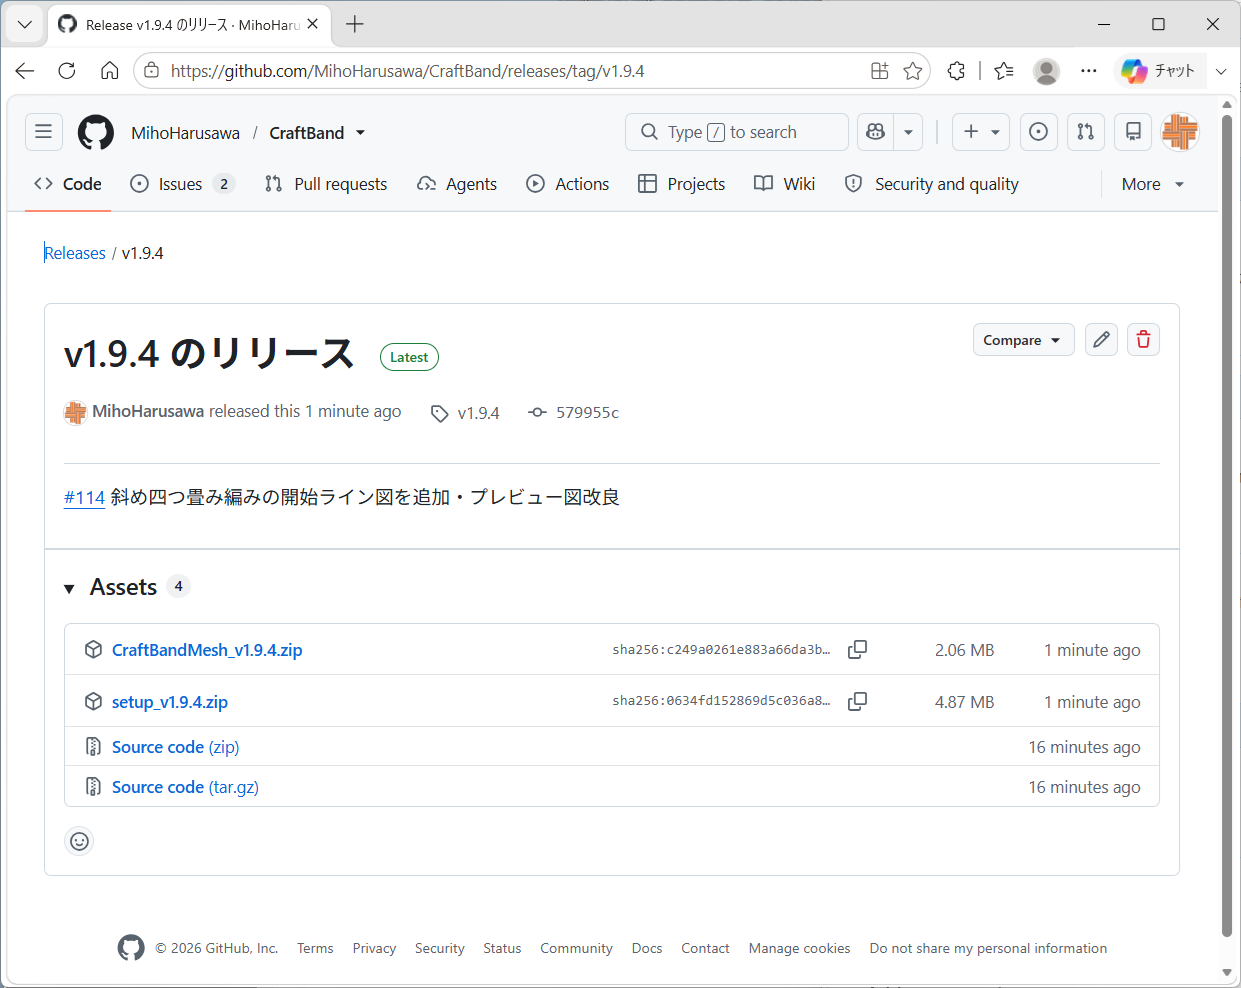1241x988 pixels.
Task: Delete this release with trash icon
Action: (1143, 340)
